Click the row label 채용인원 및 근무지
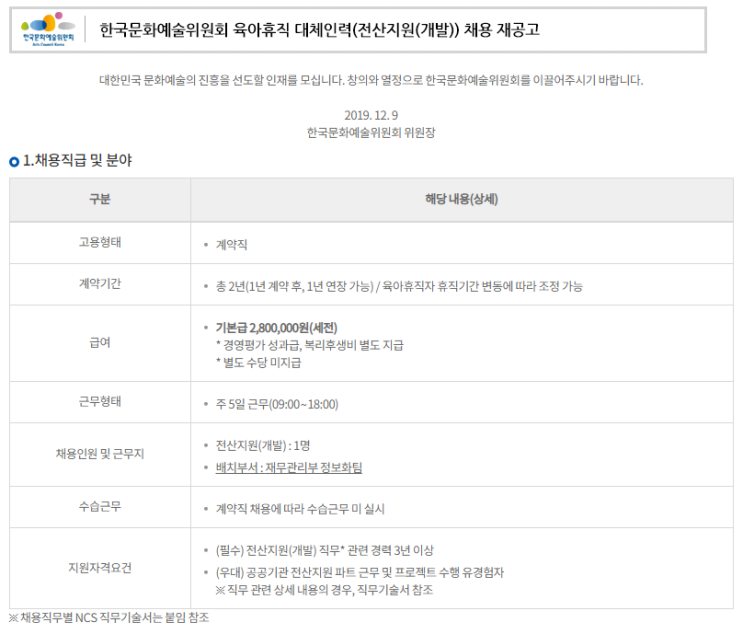743x634 pixels. [100, 454]
